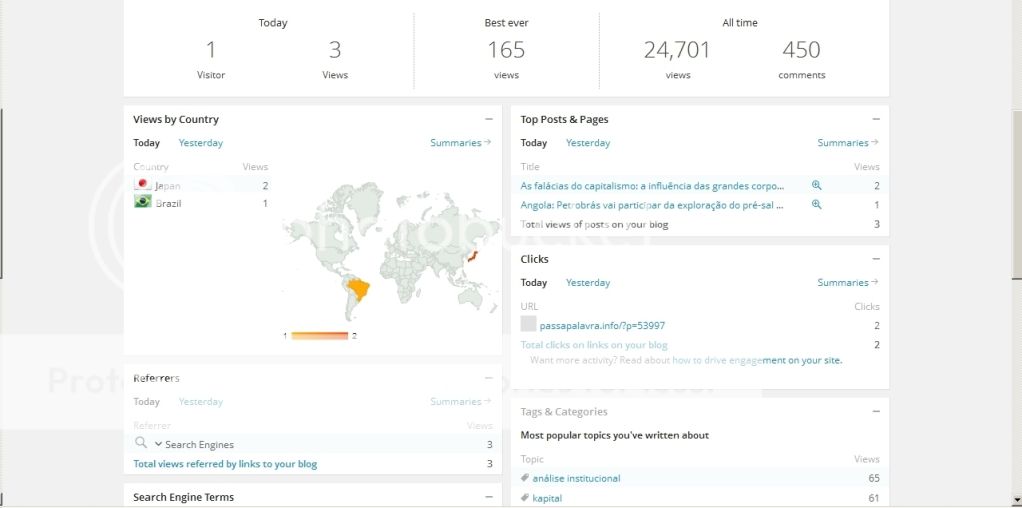Click the tag icon next to análise institucional
1022x508 pixels.
click(x=525, y=478)
